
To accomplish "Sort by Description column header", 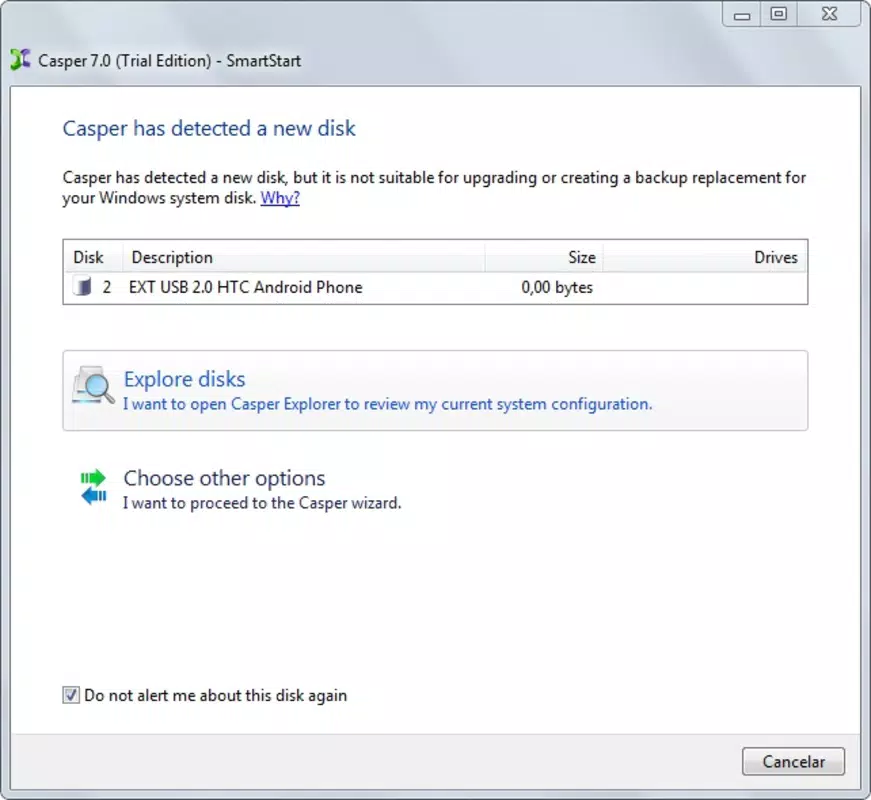I will (303, 257).
